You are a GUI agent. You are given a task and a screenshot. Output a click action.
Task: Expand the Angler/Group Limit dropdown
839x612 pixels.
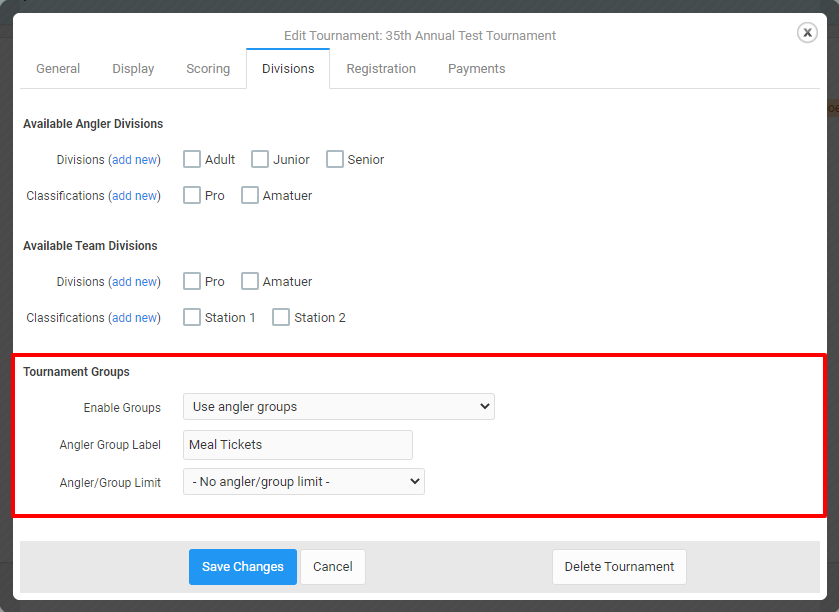(x=304, y=481)
